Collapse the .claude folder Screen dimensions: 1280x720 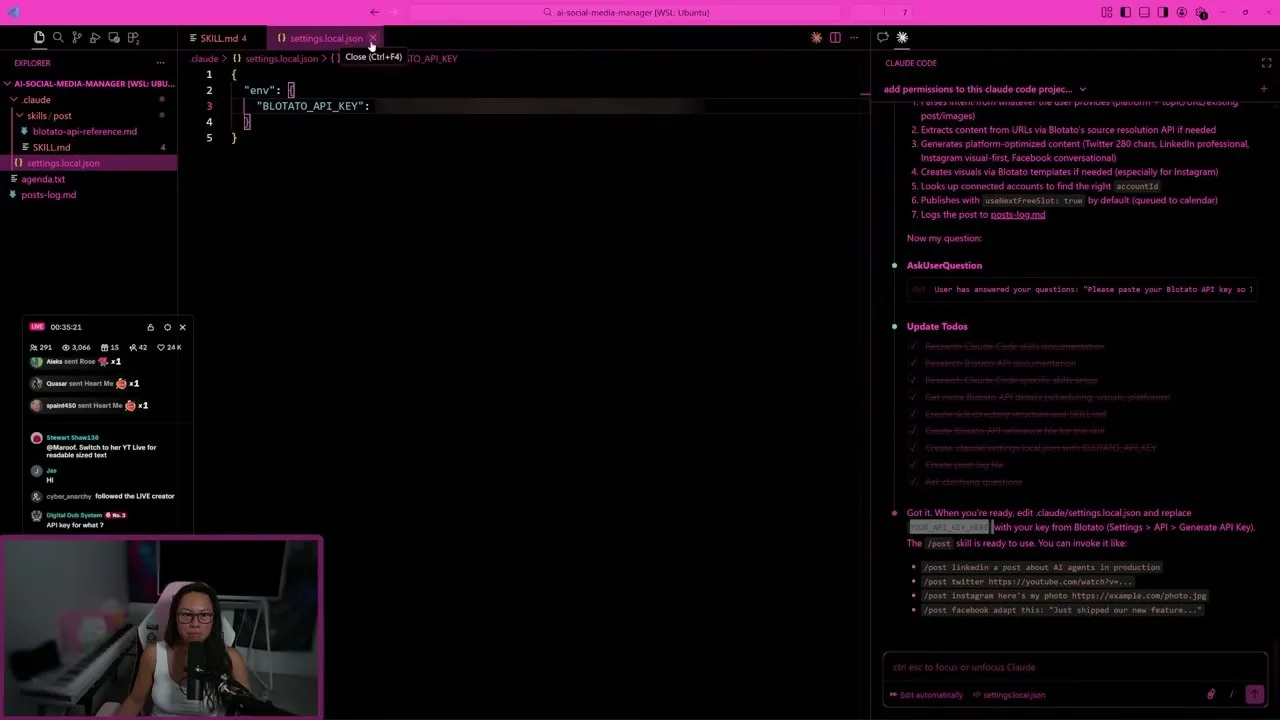89,100
